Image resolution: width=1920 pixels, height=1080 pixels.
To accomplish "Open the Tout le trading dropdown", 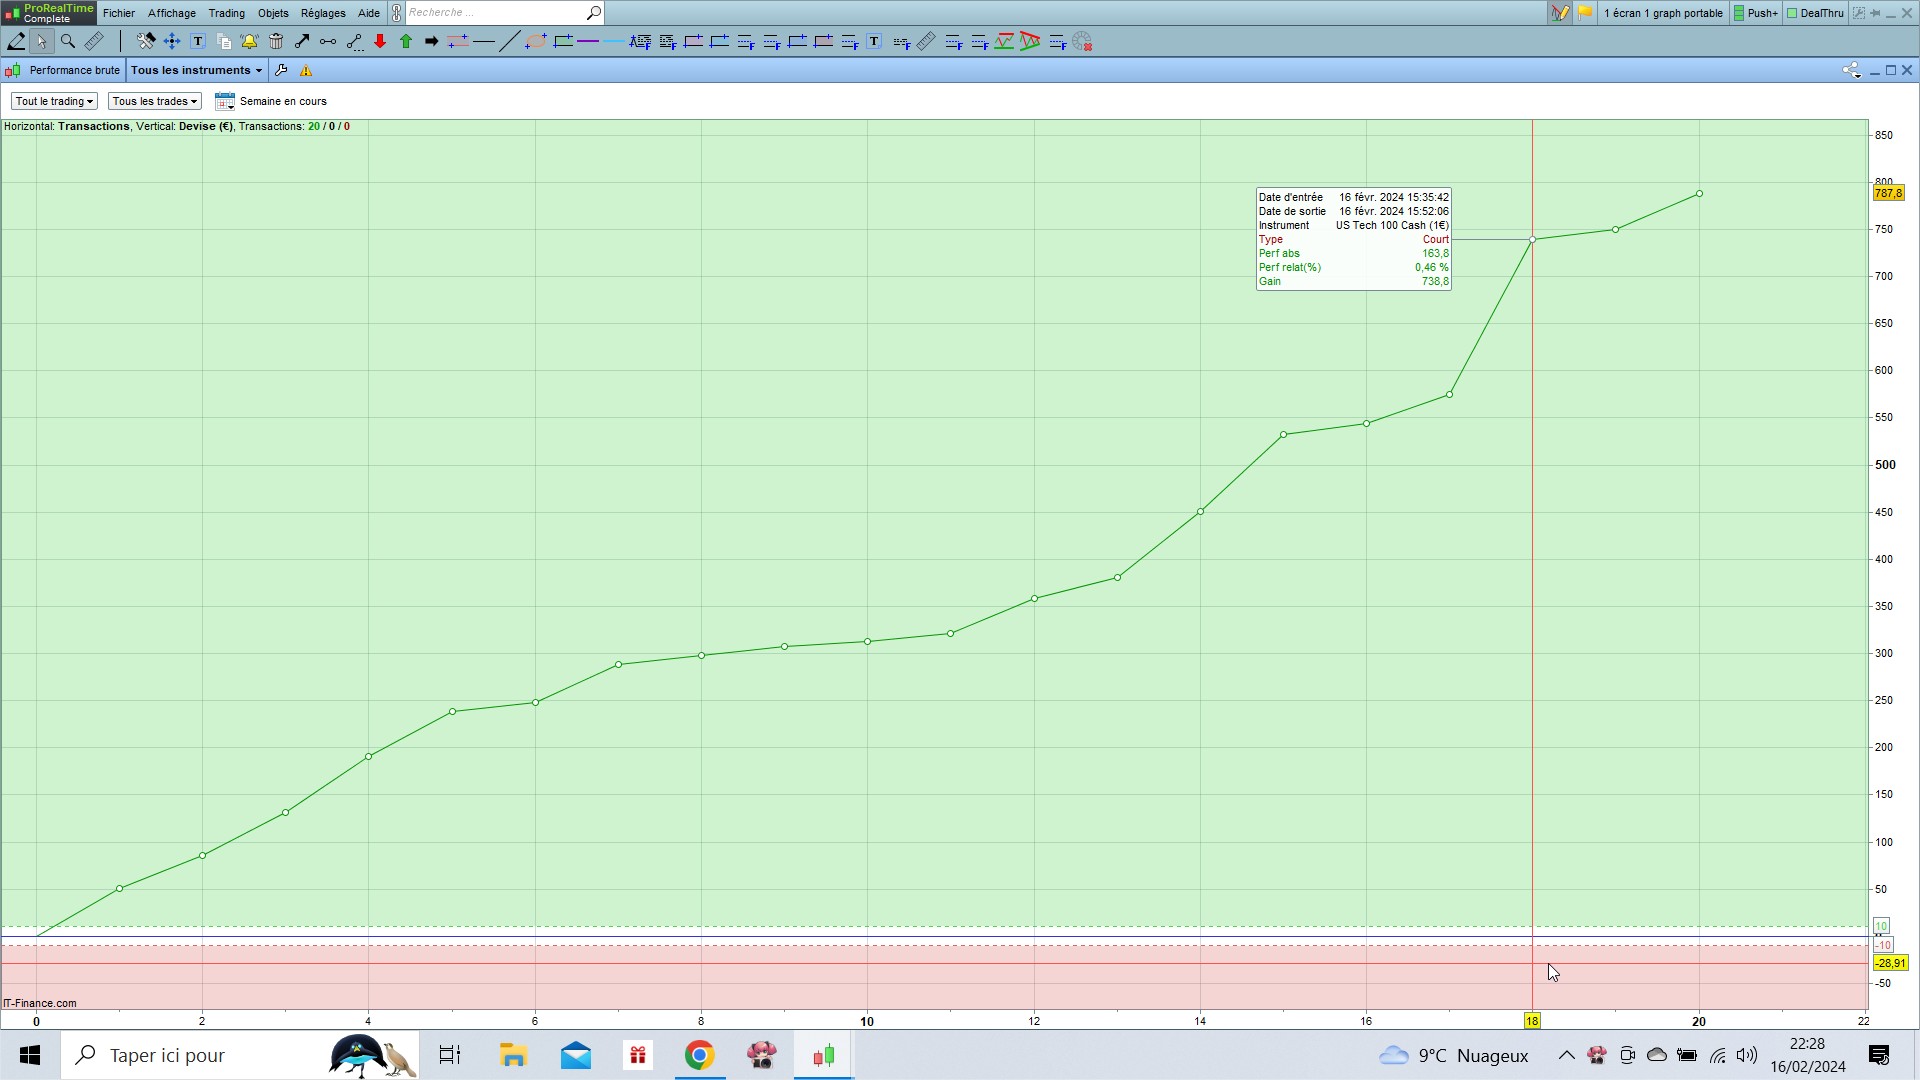I will coord(54,101).
